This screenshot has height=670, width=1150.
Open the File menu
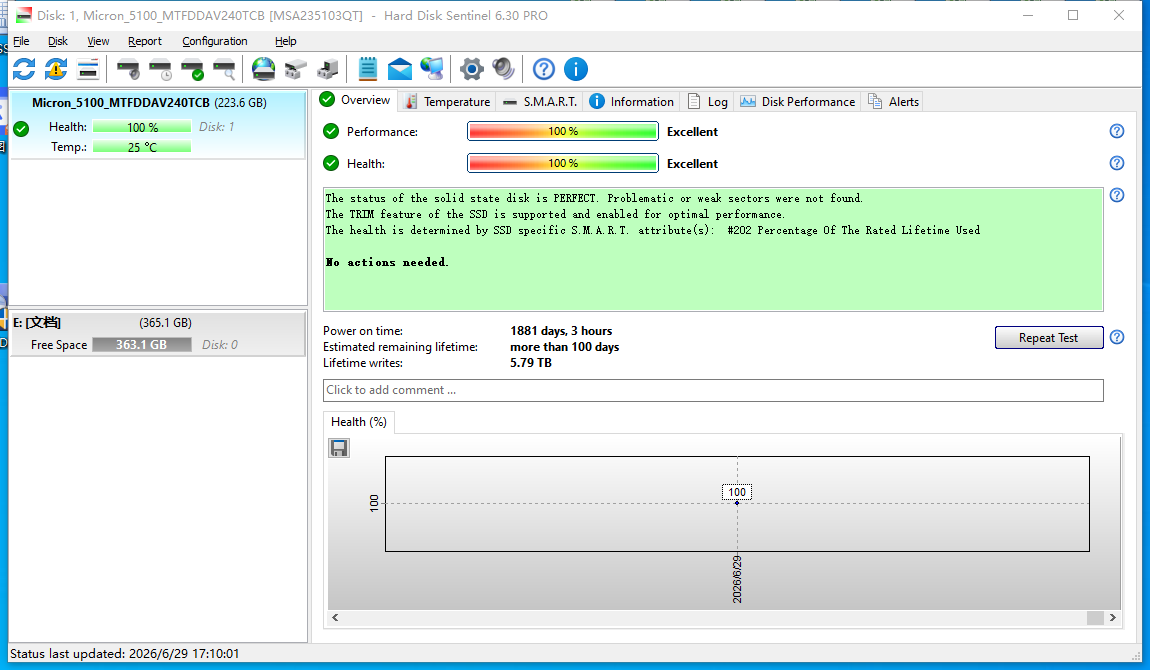coord(21,41)
